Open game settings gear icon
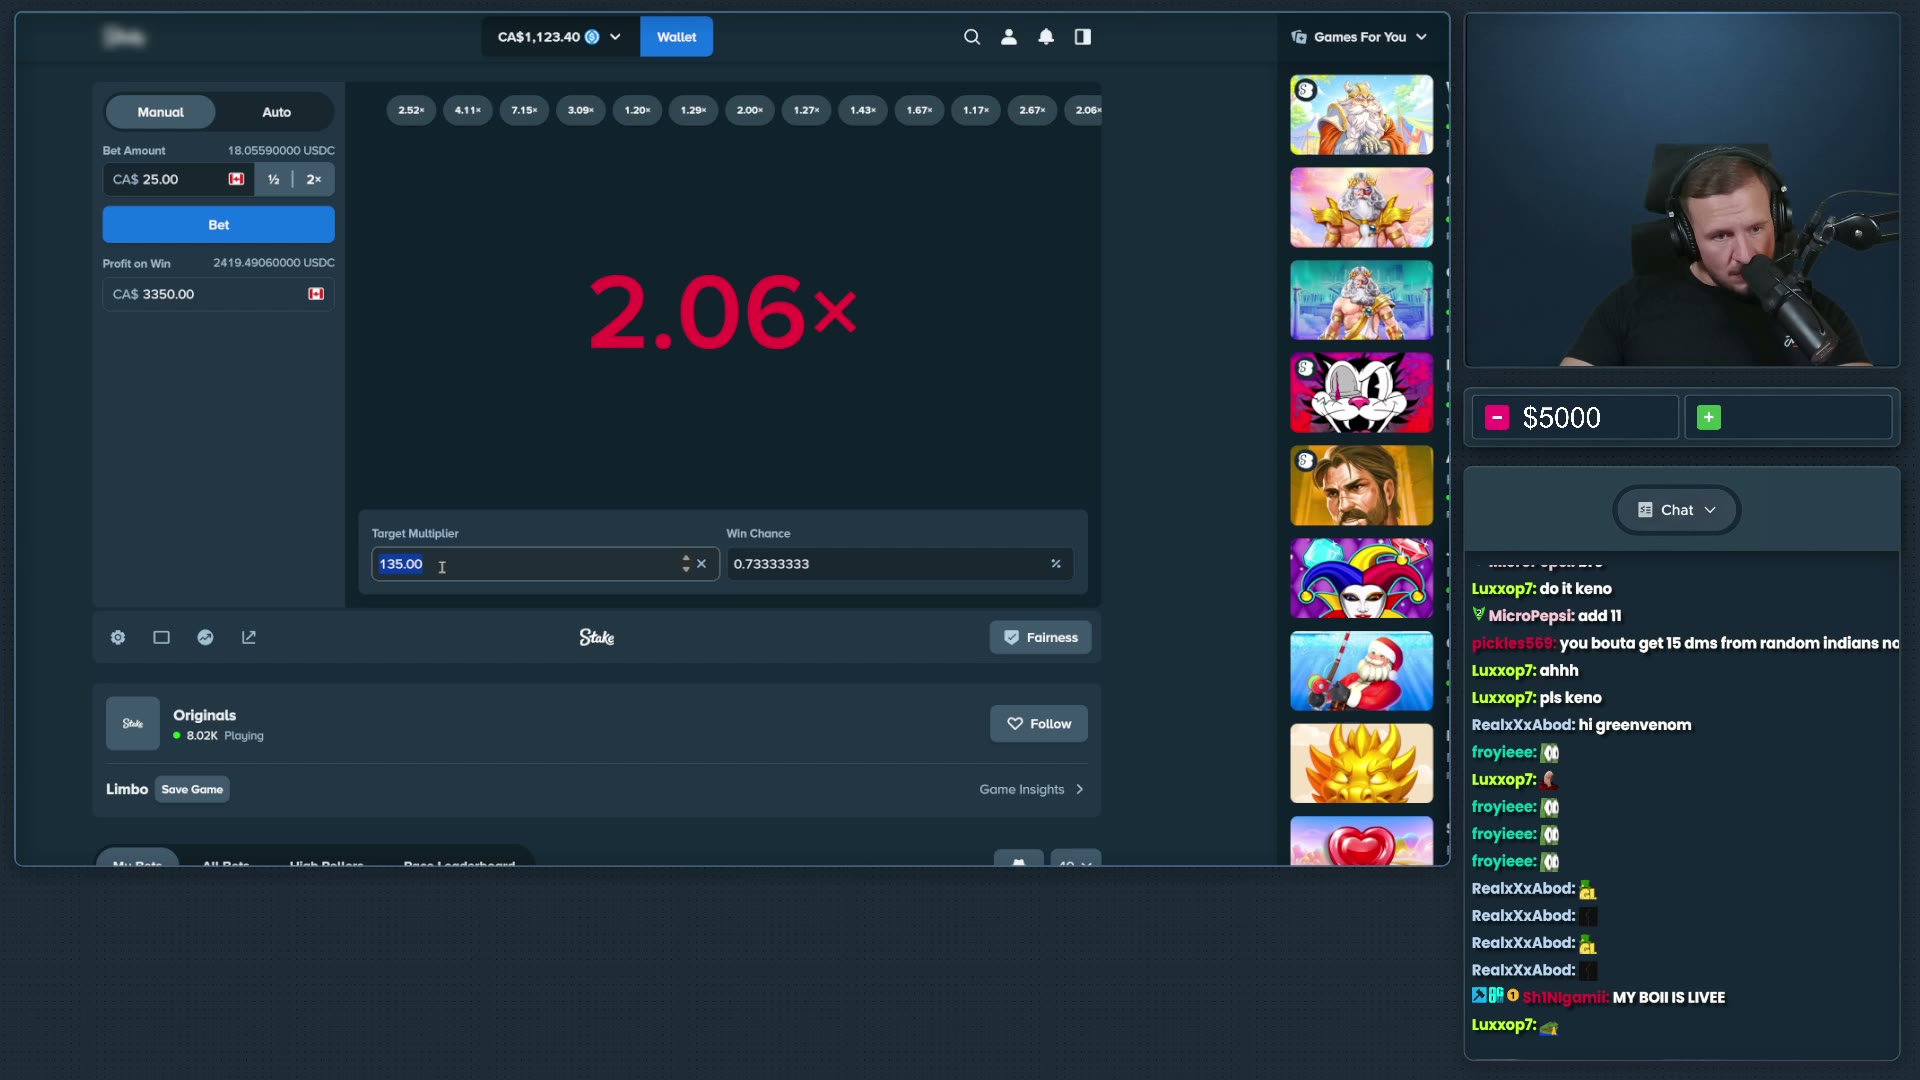 [x=118, y=637]
